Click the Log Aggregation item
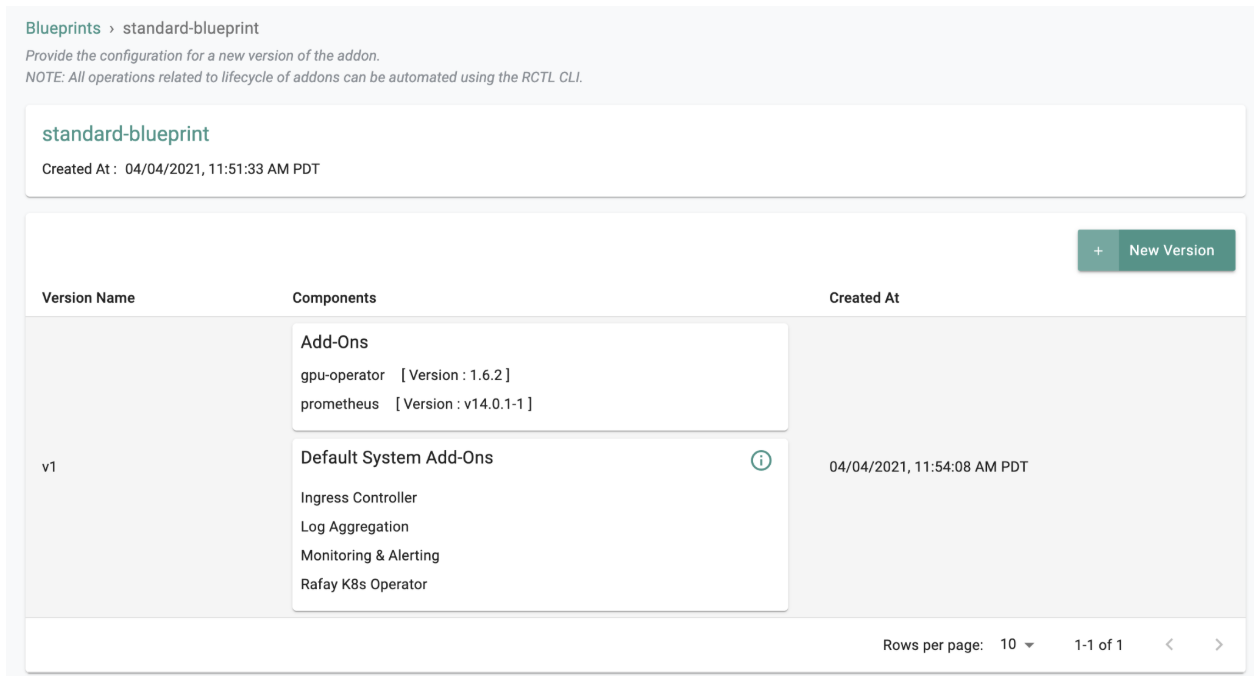 pyautogui.click(x=355, y=526)
